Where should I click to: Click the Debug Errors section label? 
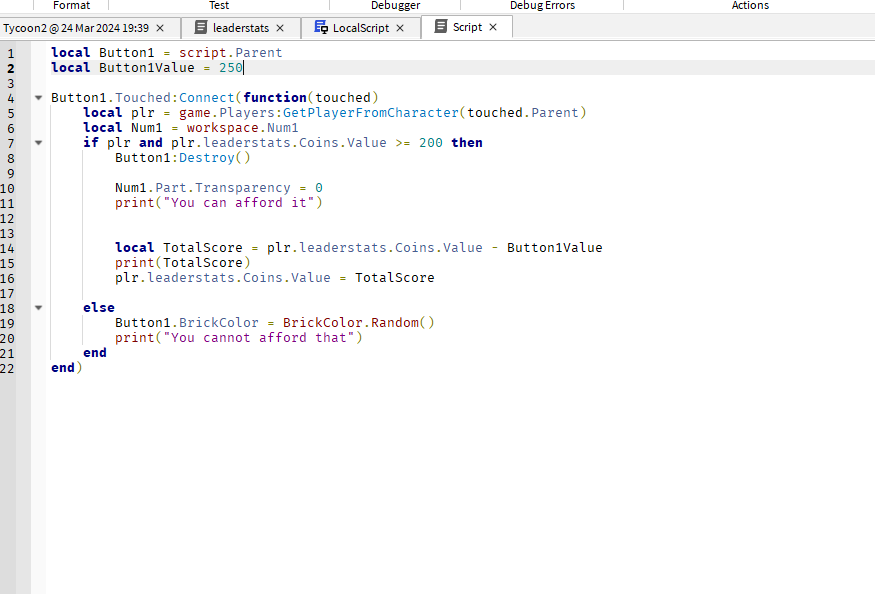point(542,5)
